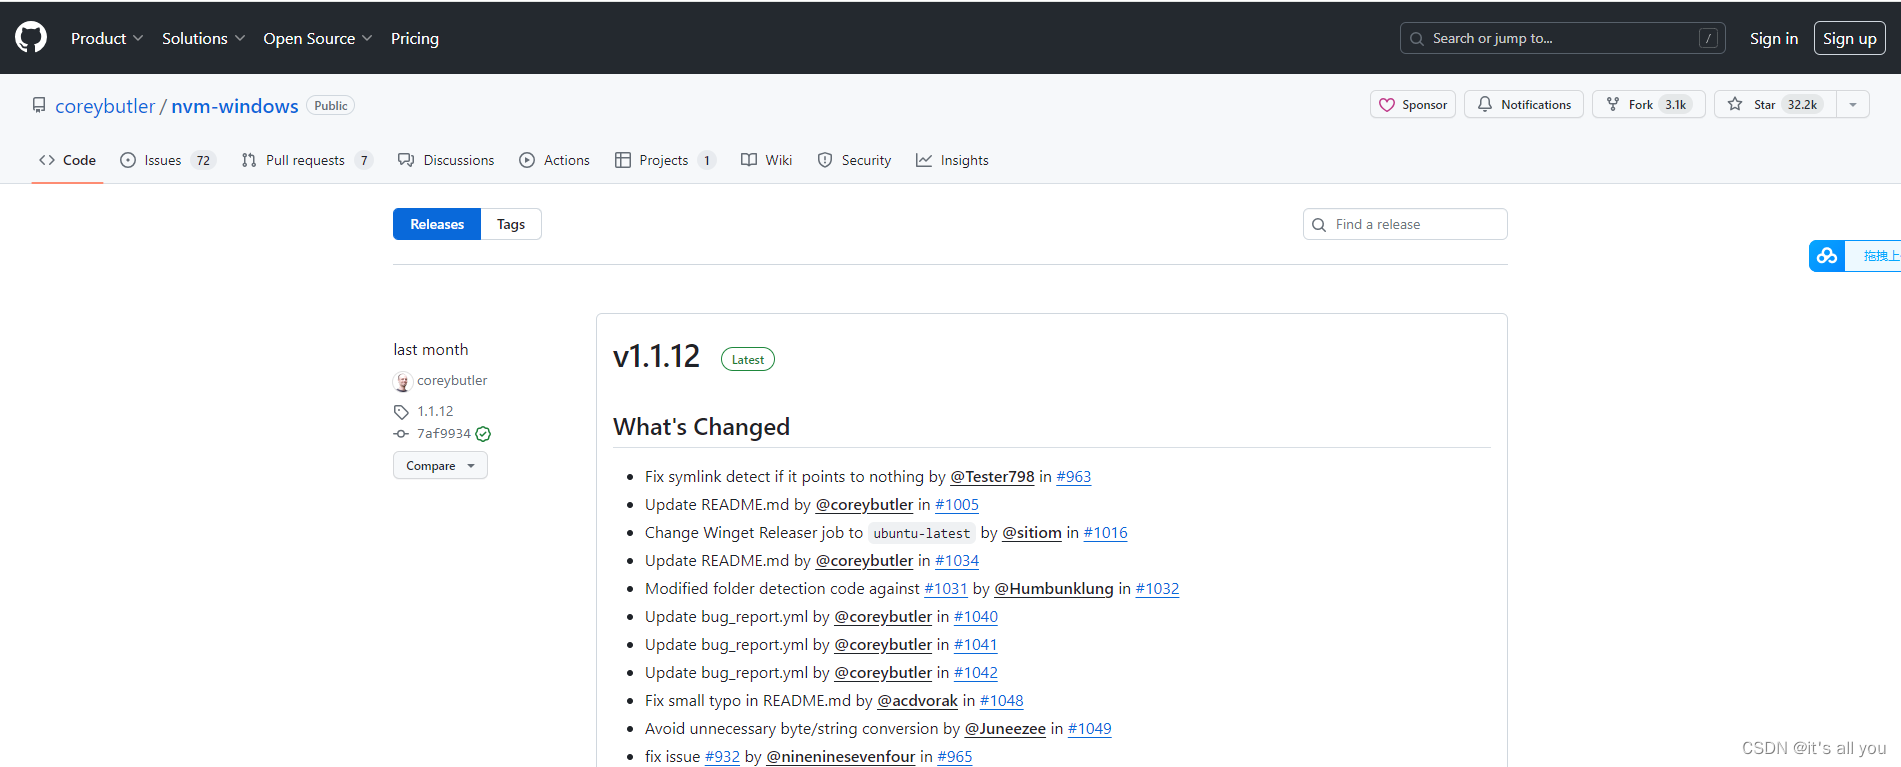Click the Sign up button
This screenshot has width=1901, height=767.
1849,38
